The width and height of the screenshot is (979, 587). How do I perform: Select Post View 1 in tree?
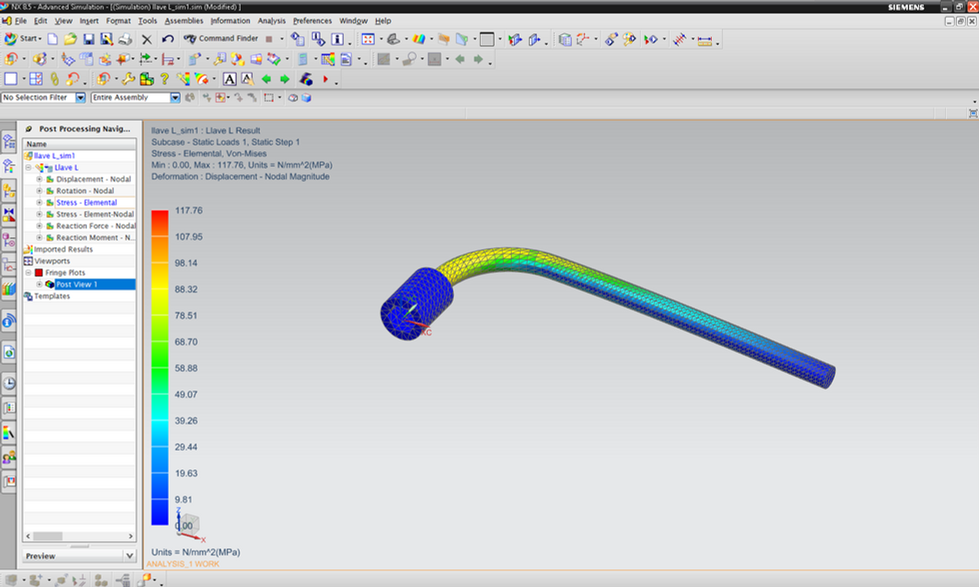click(77, 284)
